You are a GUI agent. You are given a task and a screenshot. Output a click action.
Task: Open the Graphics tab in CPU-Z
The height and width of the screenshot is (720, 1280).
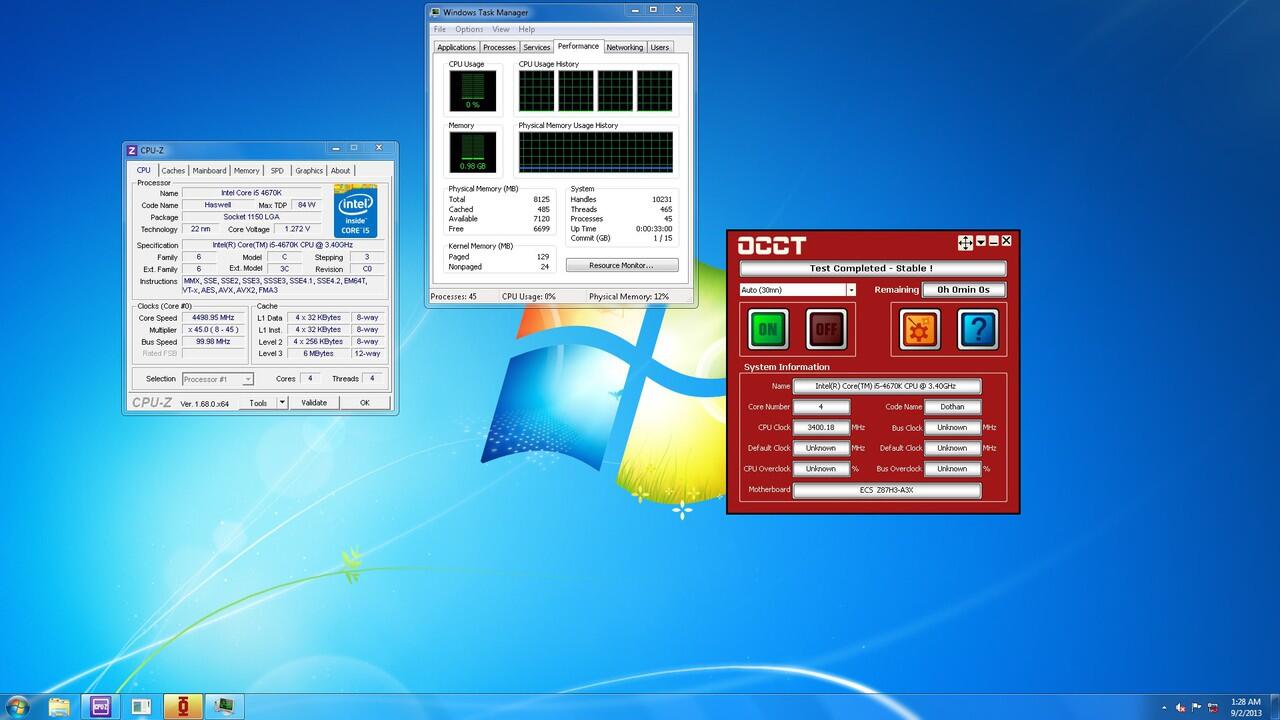click(309, 171)
